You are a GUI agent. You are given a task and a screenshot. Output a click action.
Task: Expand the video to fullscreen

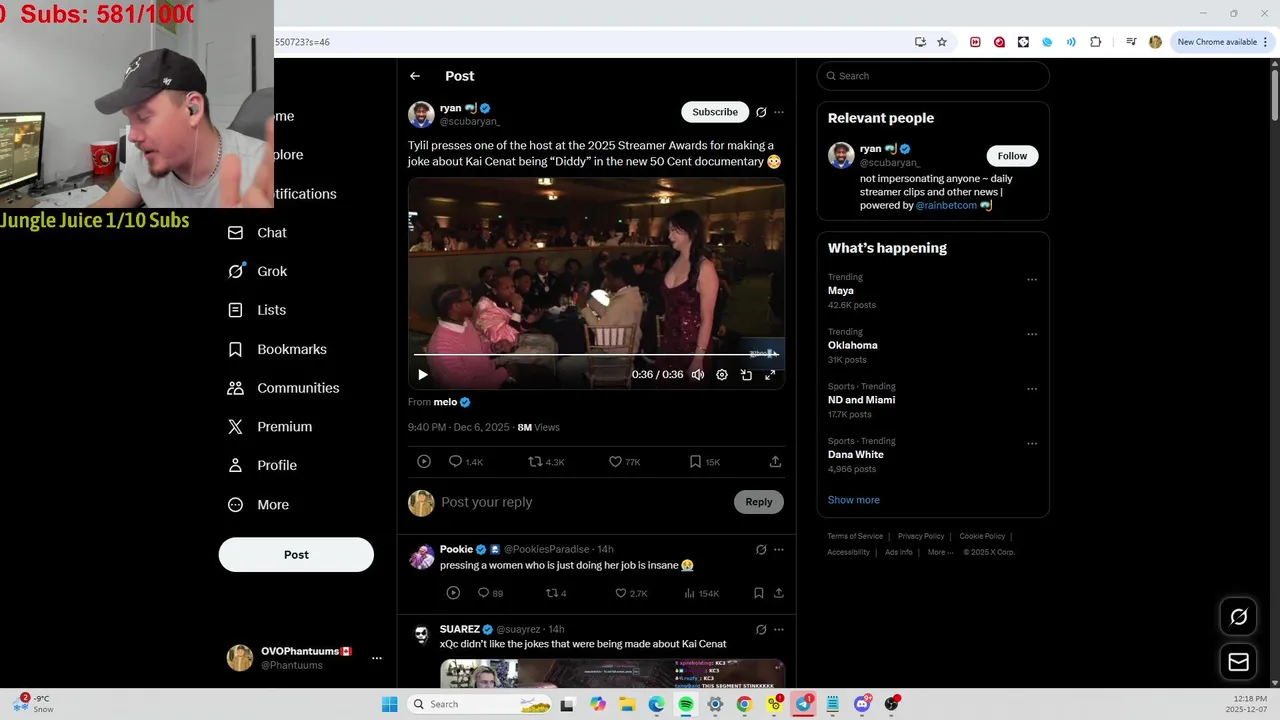coord(770,375)
